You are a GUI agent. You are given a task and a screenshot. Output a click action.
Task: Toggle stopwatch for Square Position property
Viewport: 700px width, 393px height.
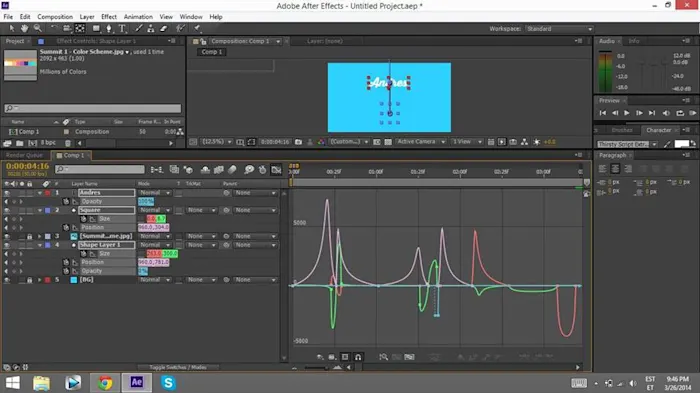(66, 227)
